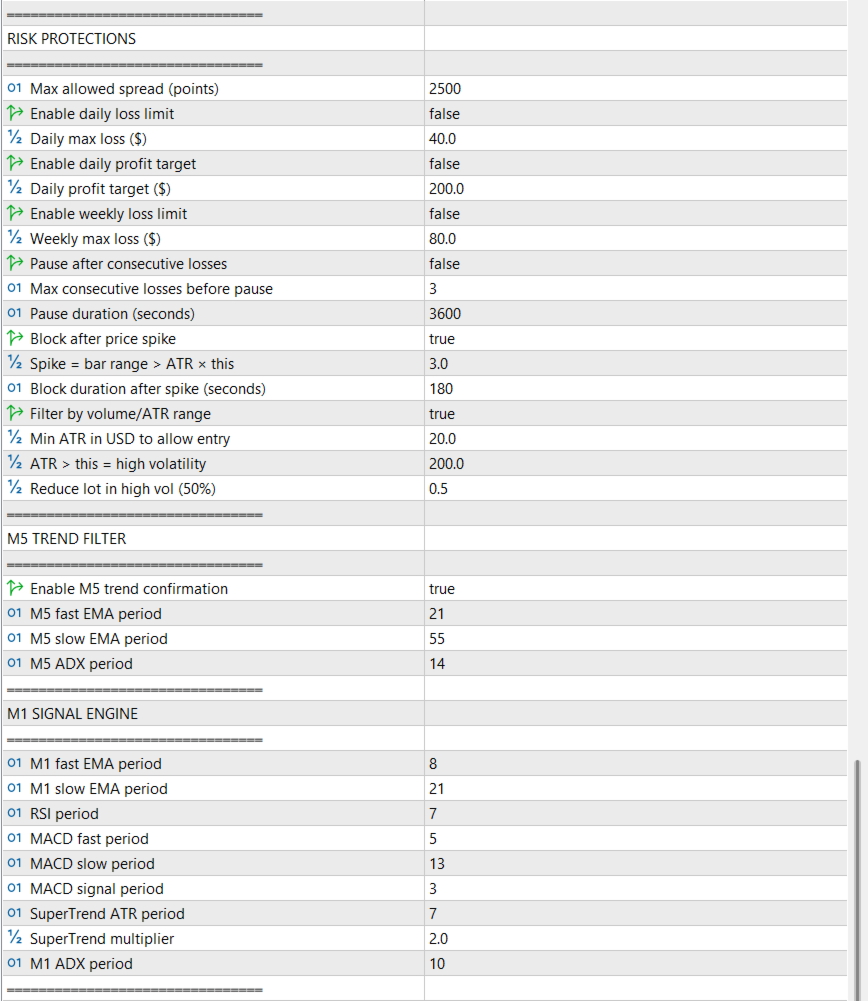
Task: Toggle the Filter by volume/ATR range true value
Action: point(441,414)
